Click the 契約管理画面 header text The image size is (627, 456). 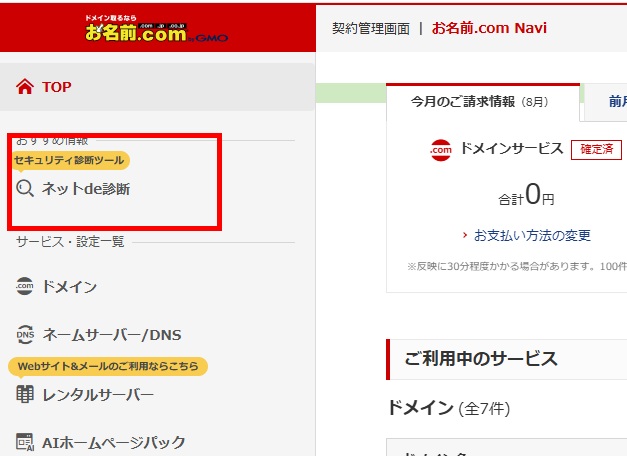[371, 28]
